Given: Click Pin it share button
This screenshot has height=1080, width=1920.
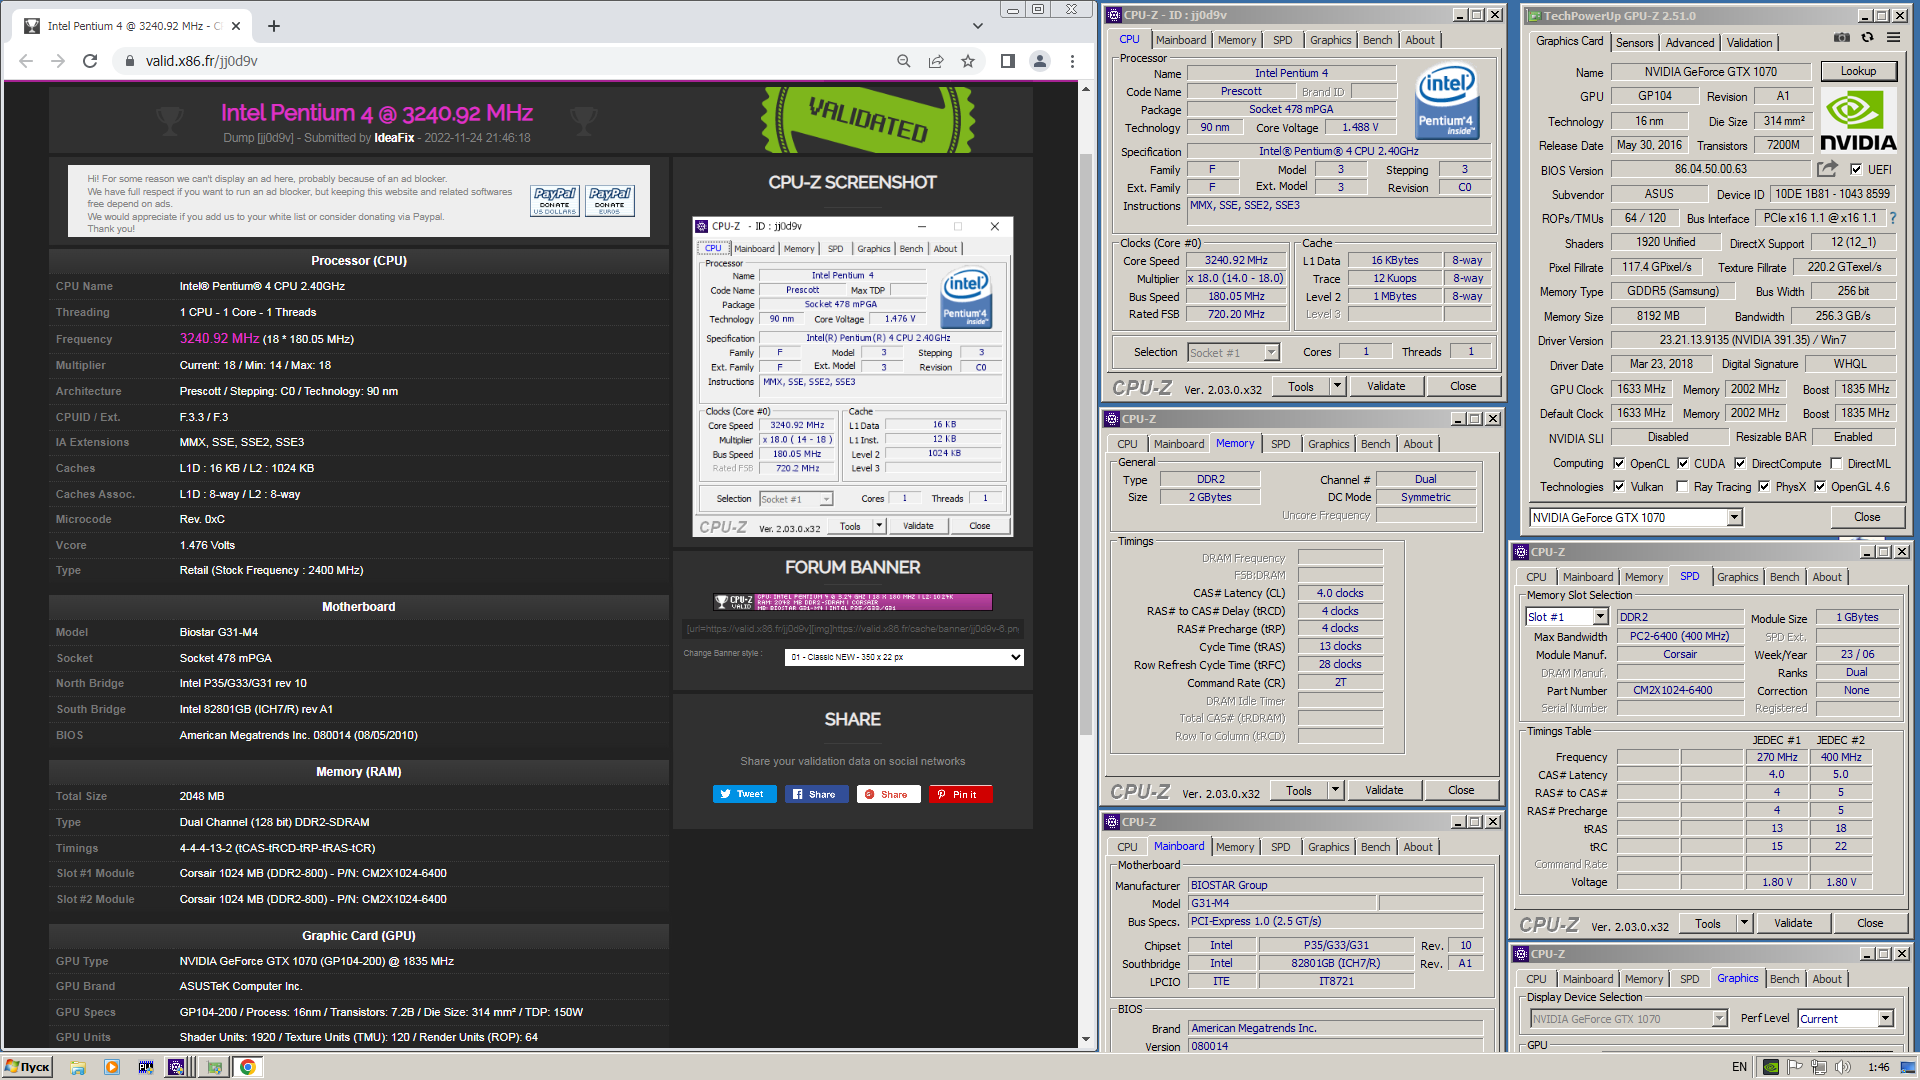Looking at the screenshot, I should pos(960,794).
